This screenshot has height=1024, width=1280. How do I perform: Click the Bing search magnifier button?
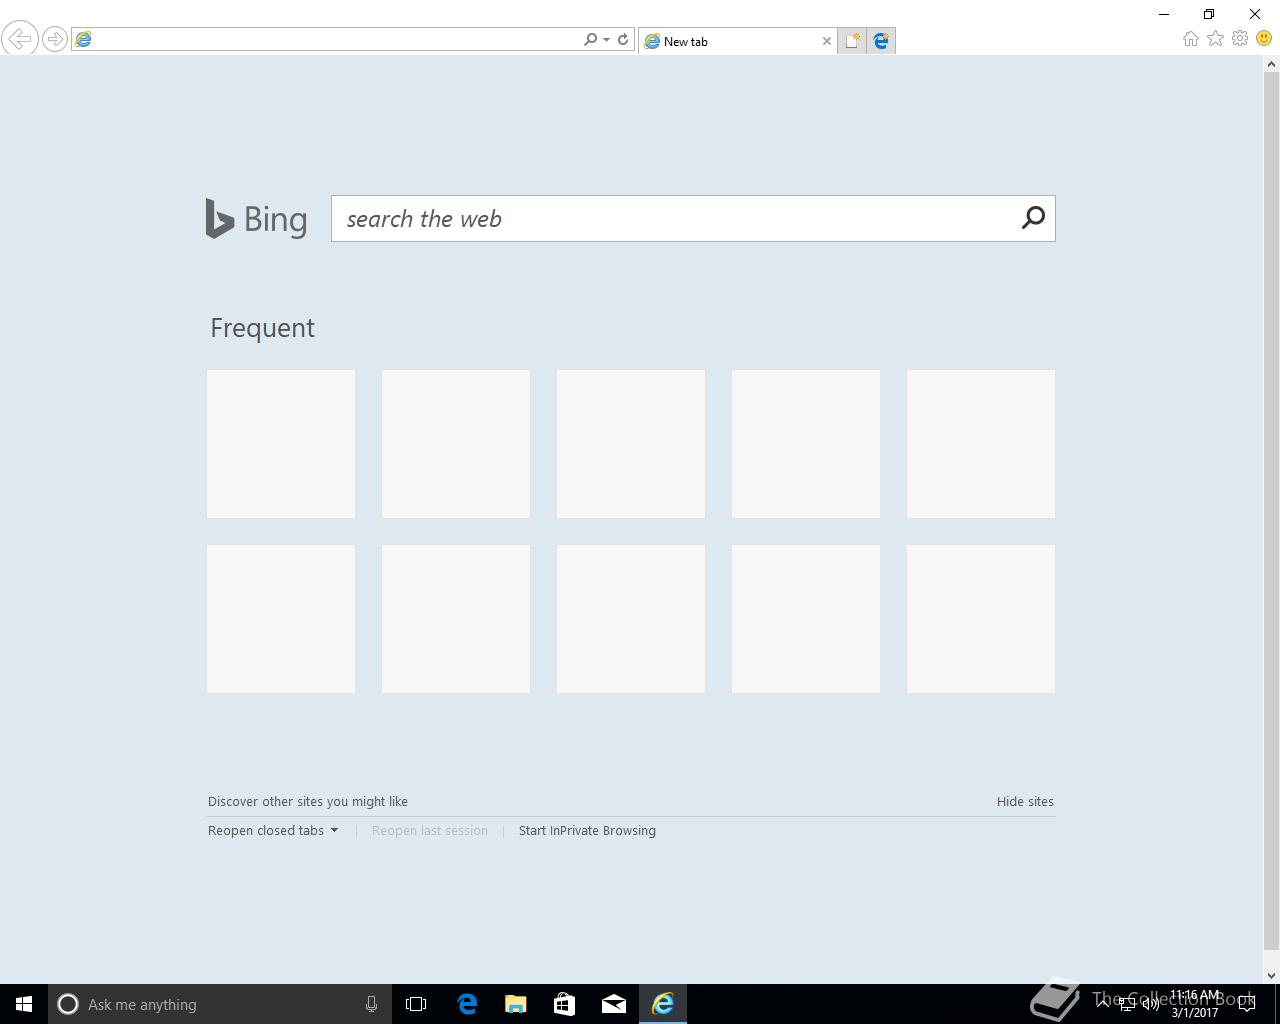click(1033, 218)
